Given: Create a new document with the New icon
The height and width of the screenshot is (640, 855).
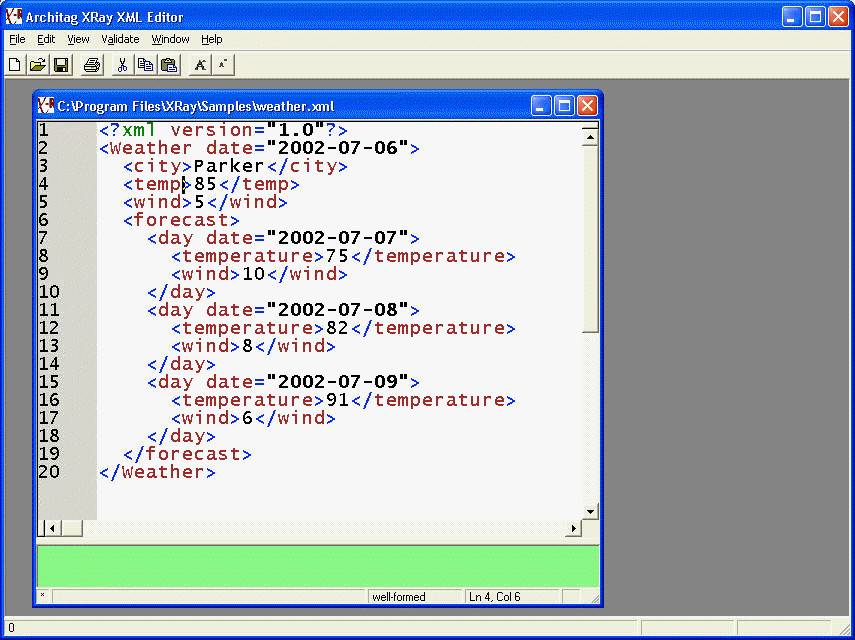Looking at the screenshot, I should (15, 65).
